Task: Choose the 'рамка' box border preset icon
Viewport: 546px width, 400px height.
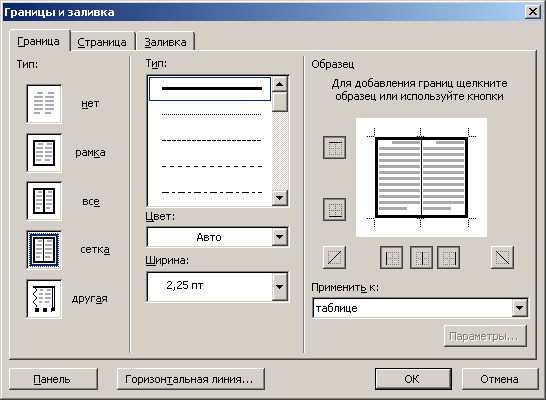Action: [44, 153]
